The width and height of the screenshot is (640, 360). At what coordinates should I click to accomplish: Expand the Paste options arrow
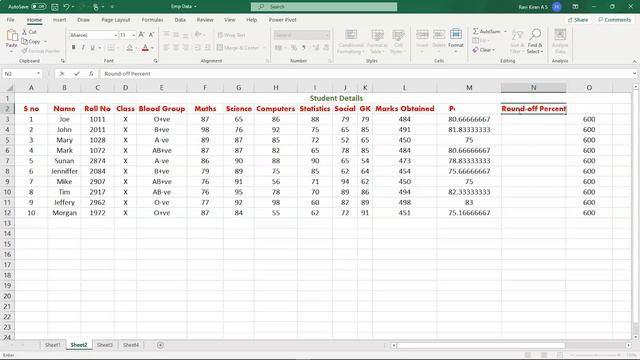click(x=11, y=51)
